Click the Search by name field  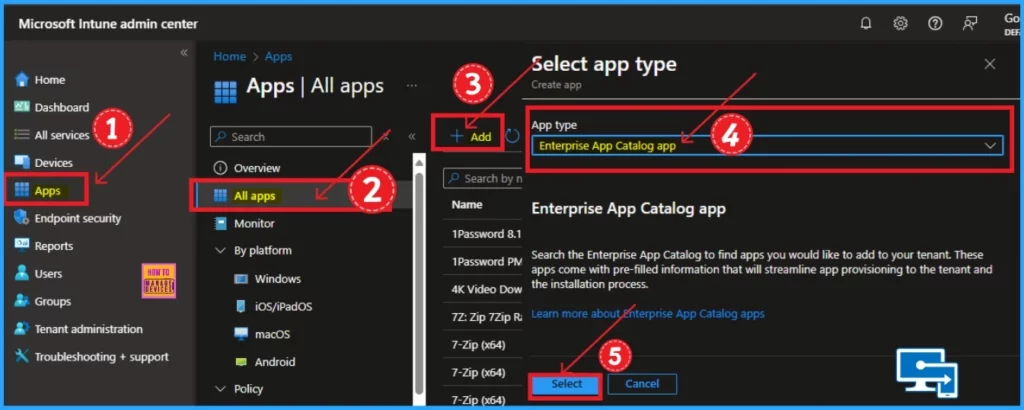tap(482, 178)
